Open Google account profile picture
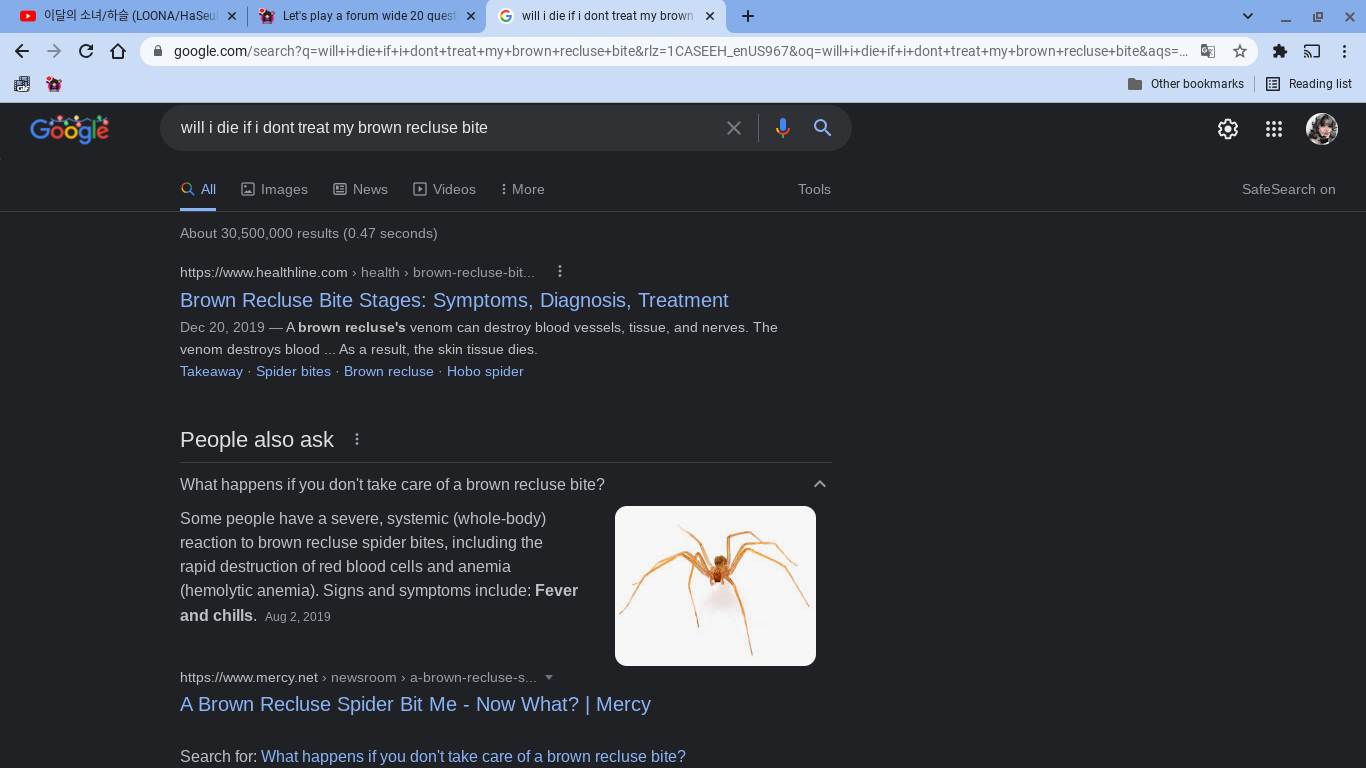Screen dimensions: 1366x768 point(1322,129)
